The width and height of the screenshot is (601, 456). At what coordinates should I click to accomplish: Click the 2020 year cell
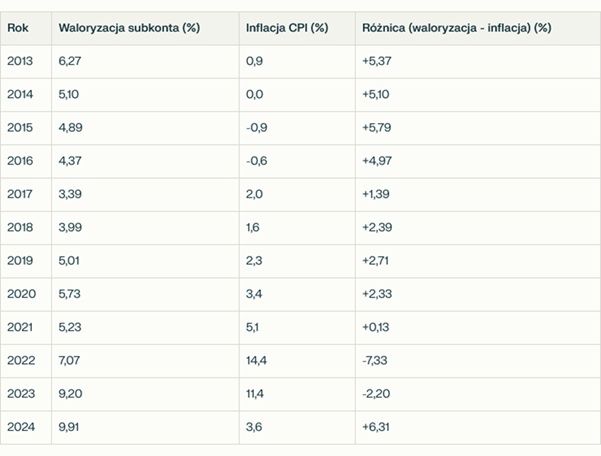20,294
